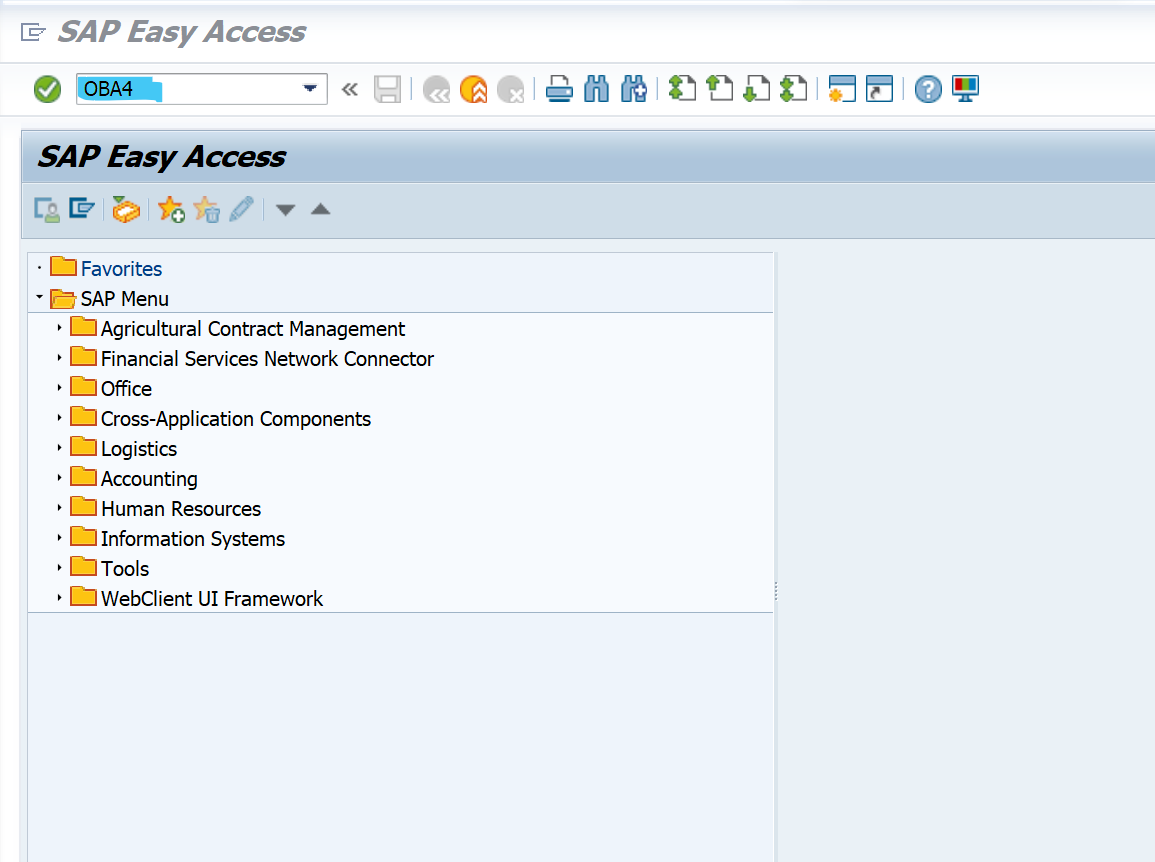The width and height of the screenshot is (1155, 862).
Task: Expand WebClient UI Framework node arrow
Action: point(60,598)
